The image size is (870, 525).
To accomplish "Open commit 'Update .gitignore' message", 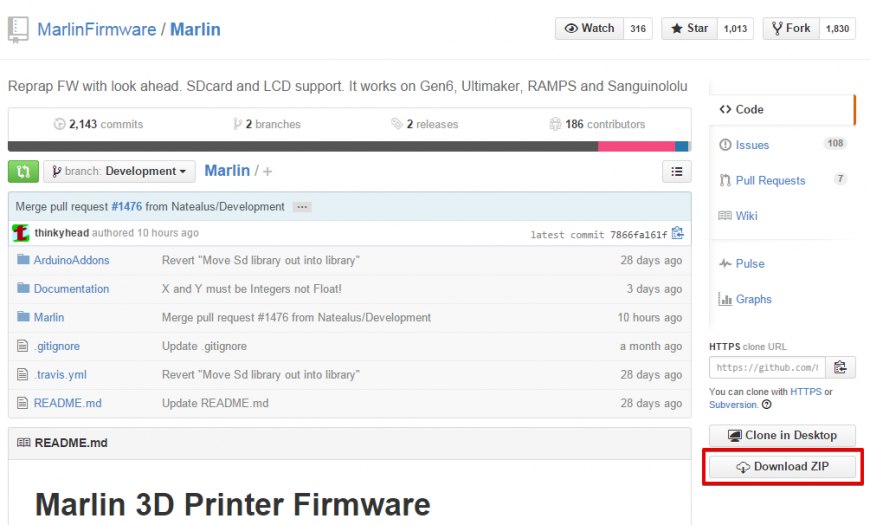I will click(x=204, y=346).
